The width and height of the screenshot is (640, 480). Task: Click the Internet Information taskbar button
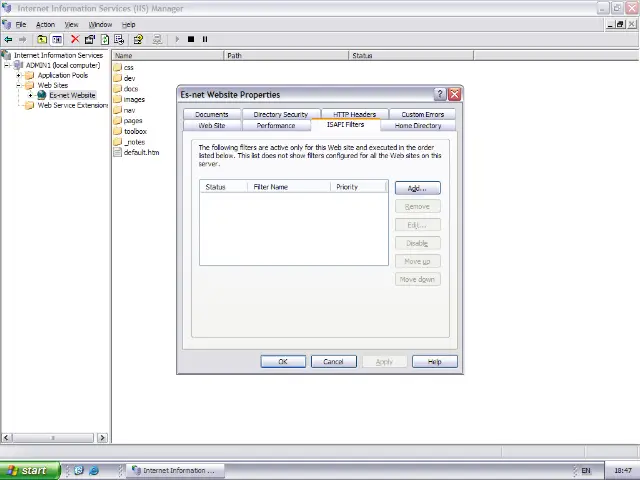coord(174,471)
